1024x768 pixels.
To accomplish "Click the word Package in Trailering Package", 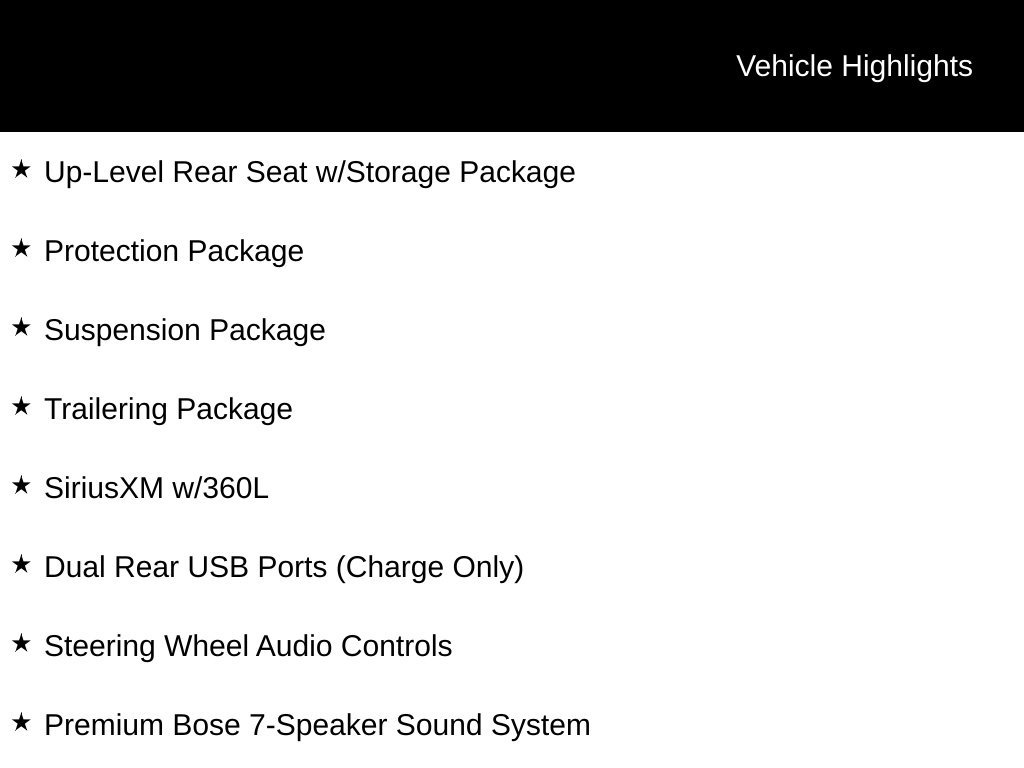I will (234, 411).
